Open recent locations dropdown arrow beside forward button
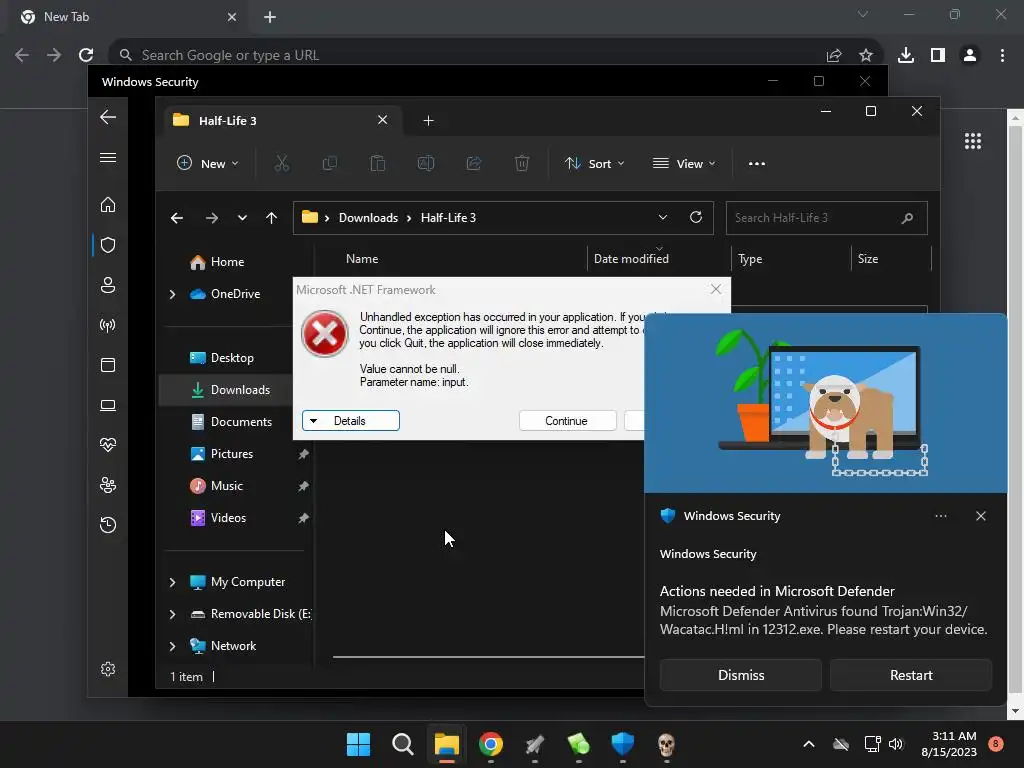This screenshot has height=768, width=1024. (x=242, y=218)
